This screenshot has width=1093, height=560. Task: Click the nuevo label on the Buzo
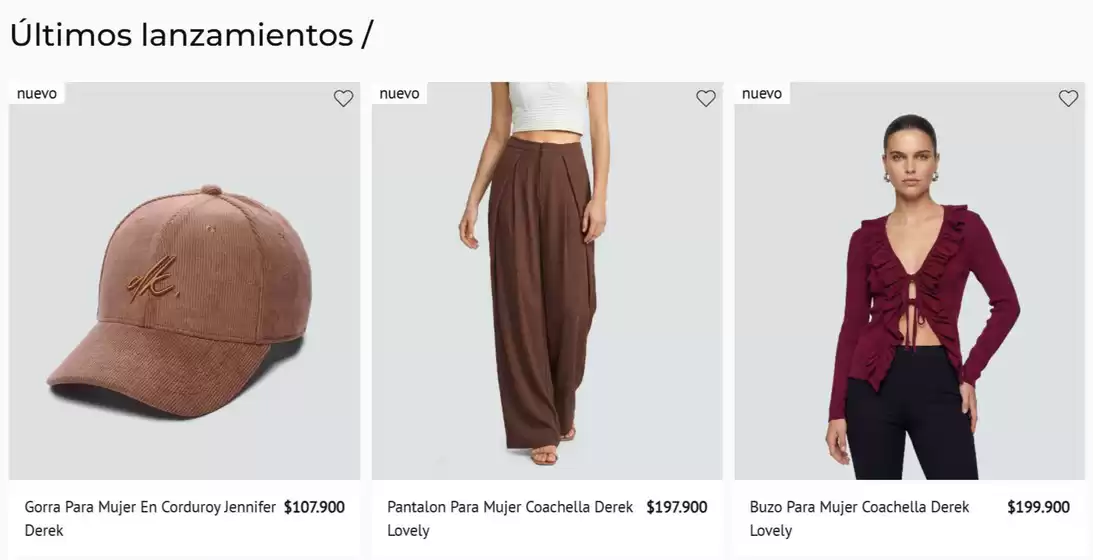click(x=762, y=93)
